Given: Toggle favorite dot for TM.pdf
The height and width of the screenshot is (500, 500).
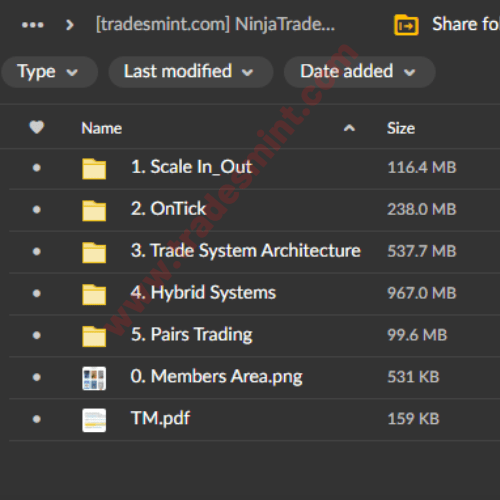Looking at the screenshot, I should coord(37,419).
